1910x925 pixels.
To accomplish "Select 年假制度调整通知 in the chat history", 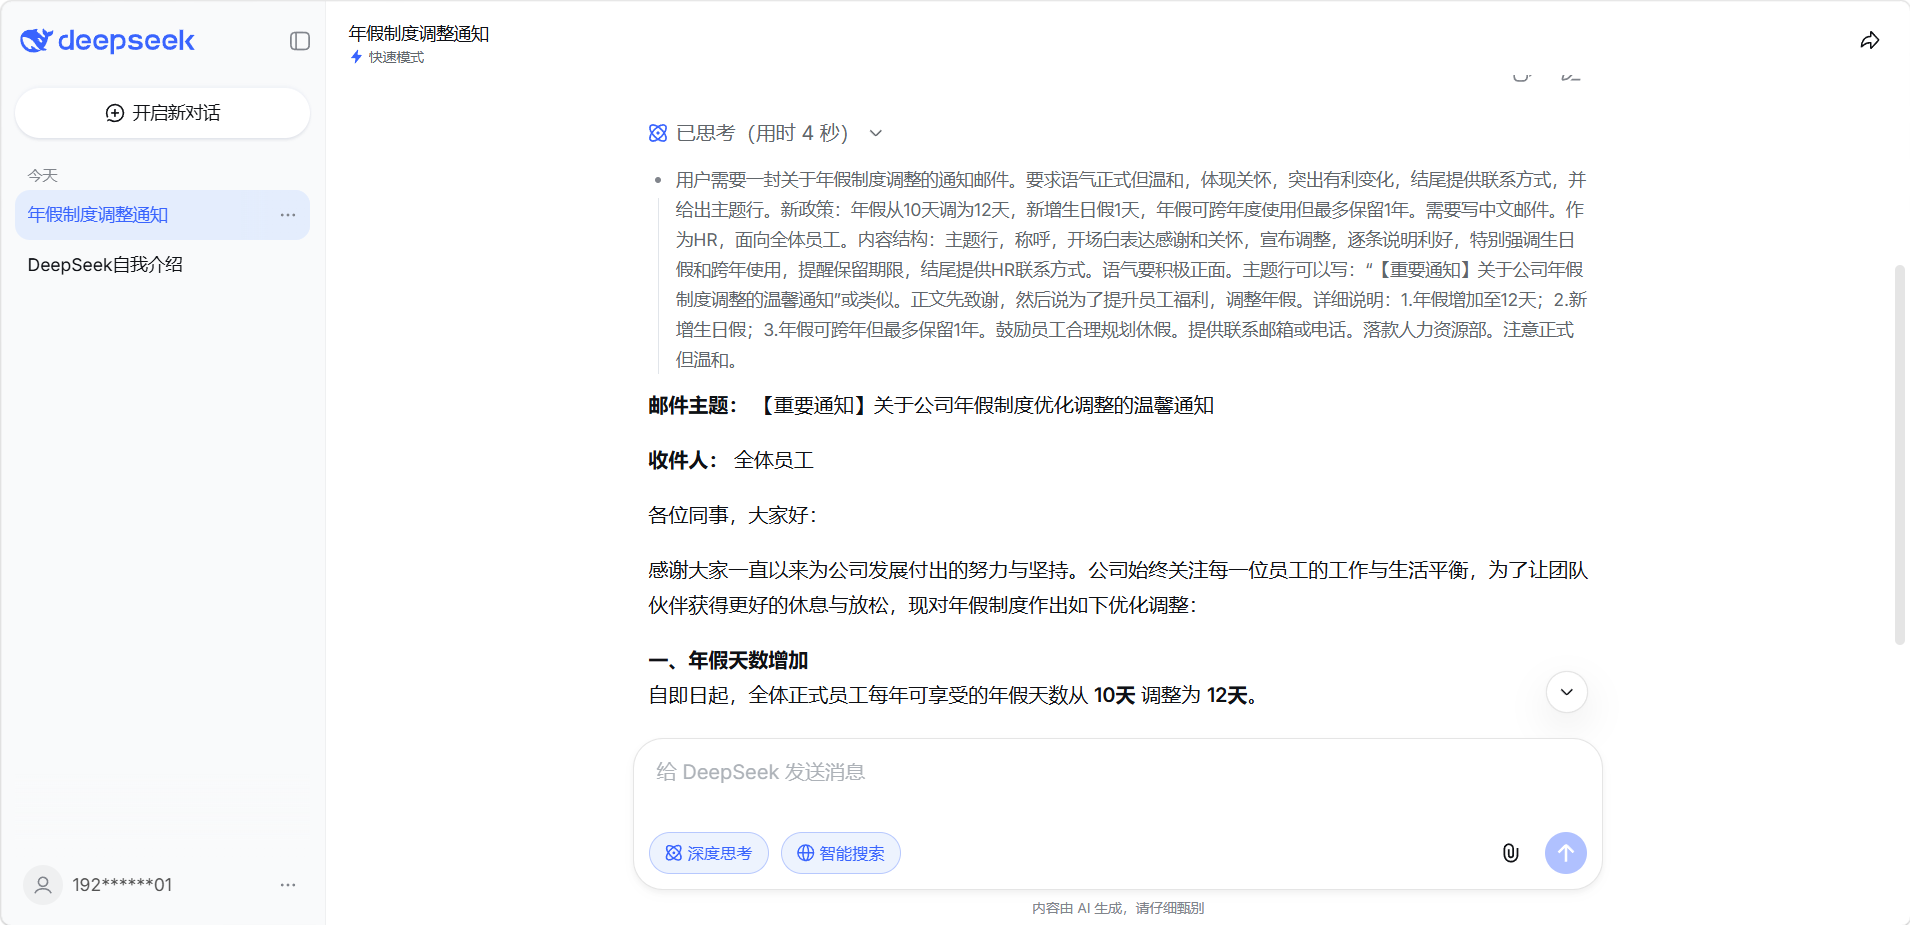I will 98,215.
